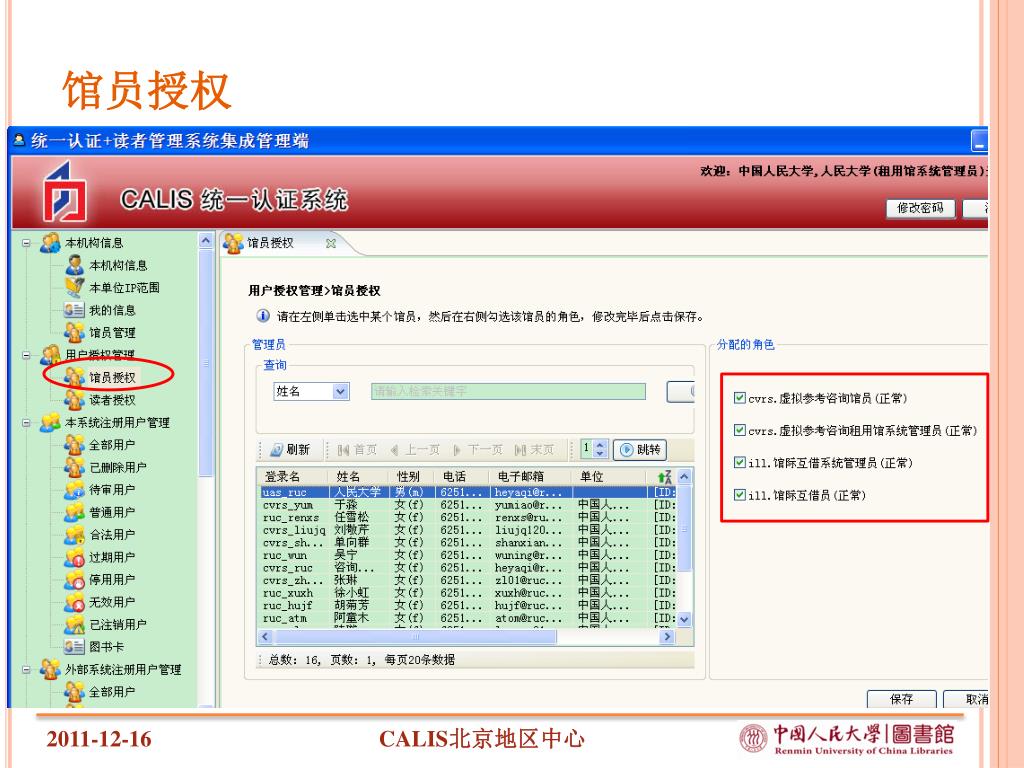This screenshot has width=1024, height=768.
Task: Click the 本机构信息 child item icon
Action: tap(74, 264)
